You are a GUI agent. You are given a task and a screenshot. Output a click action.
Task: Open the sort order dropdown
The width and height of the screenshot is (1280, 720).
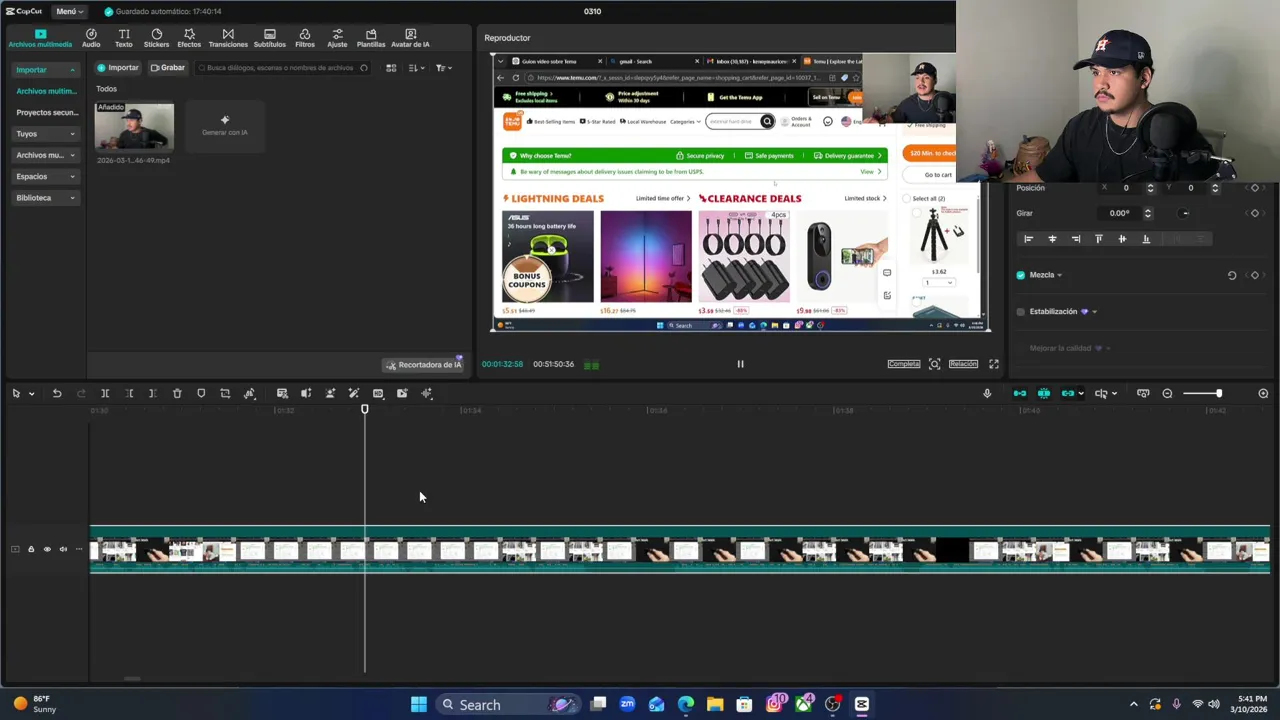[x=417, y=68]
